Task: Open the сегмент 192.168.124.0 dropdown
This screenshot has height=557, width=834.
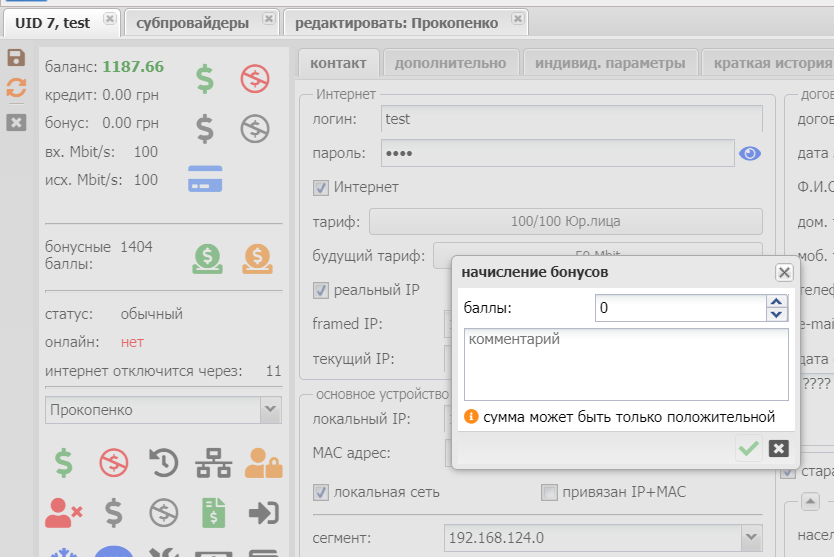Action: coord(752,538)
